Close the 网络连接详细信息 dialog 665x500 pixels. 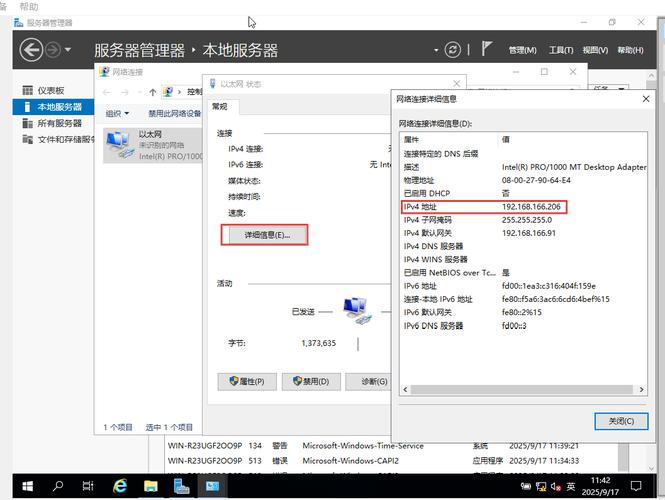(x=646, y=99)
